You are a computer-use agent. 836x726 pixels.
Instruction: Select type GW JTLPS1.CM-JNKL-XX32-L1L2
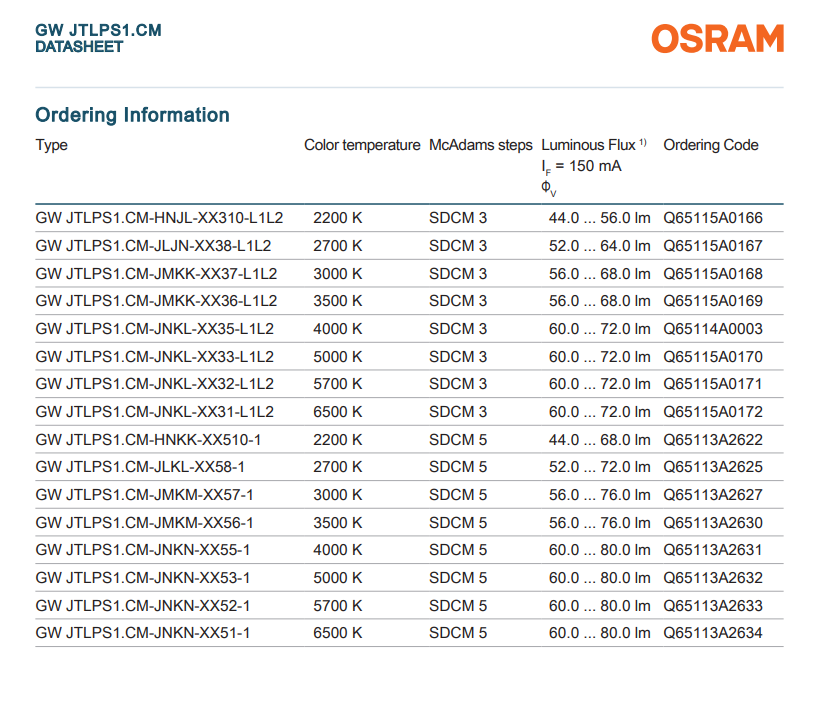[x=155, y=384]
